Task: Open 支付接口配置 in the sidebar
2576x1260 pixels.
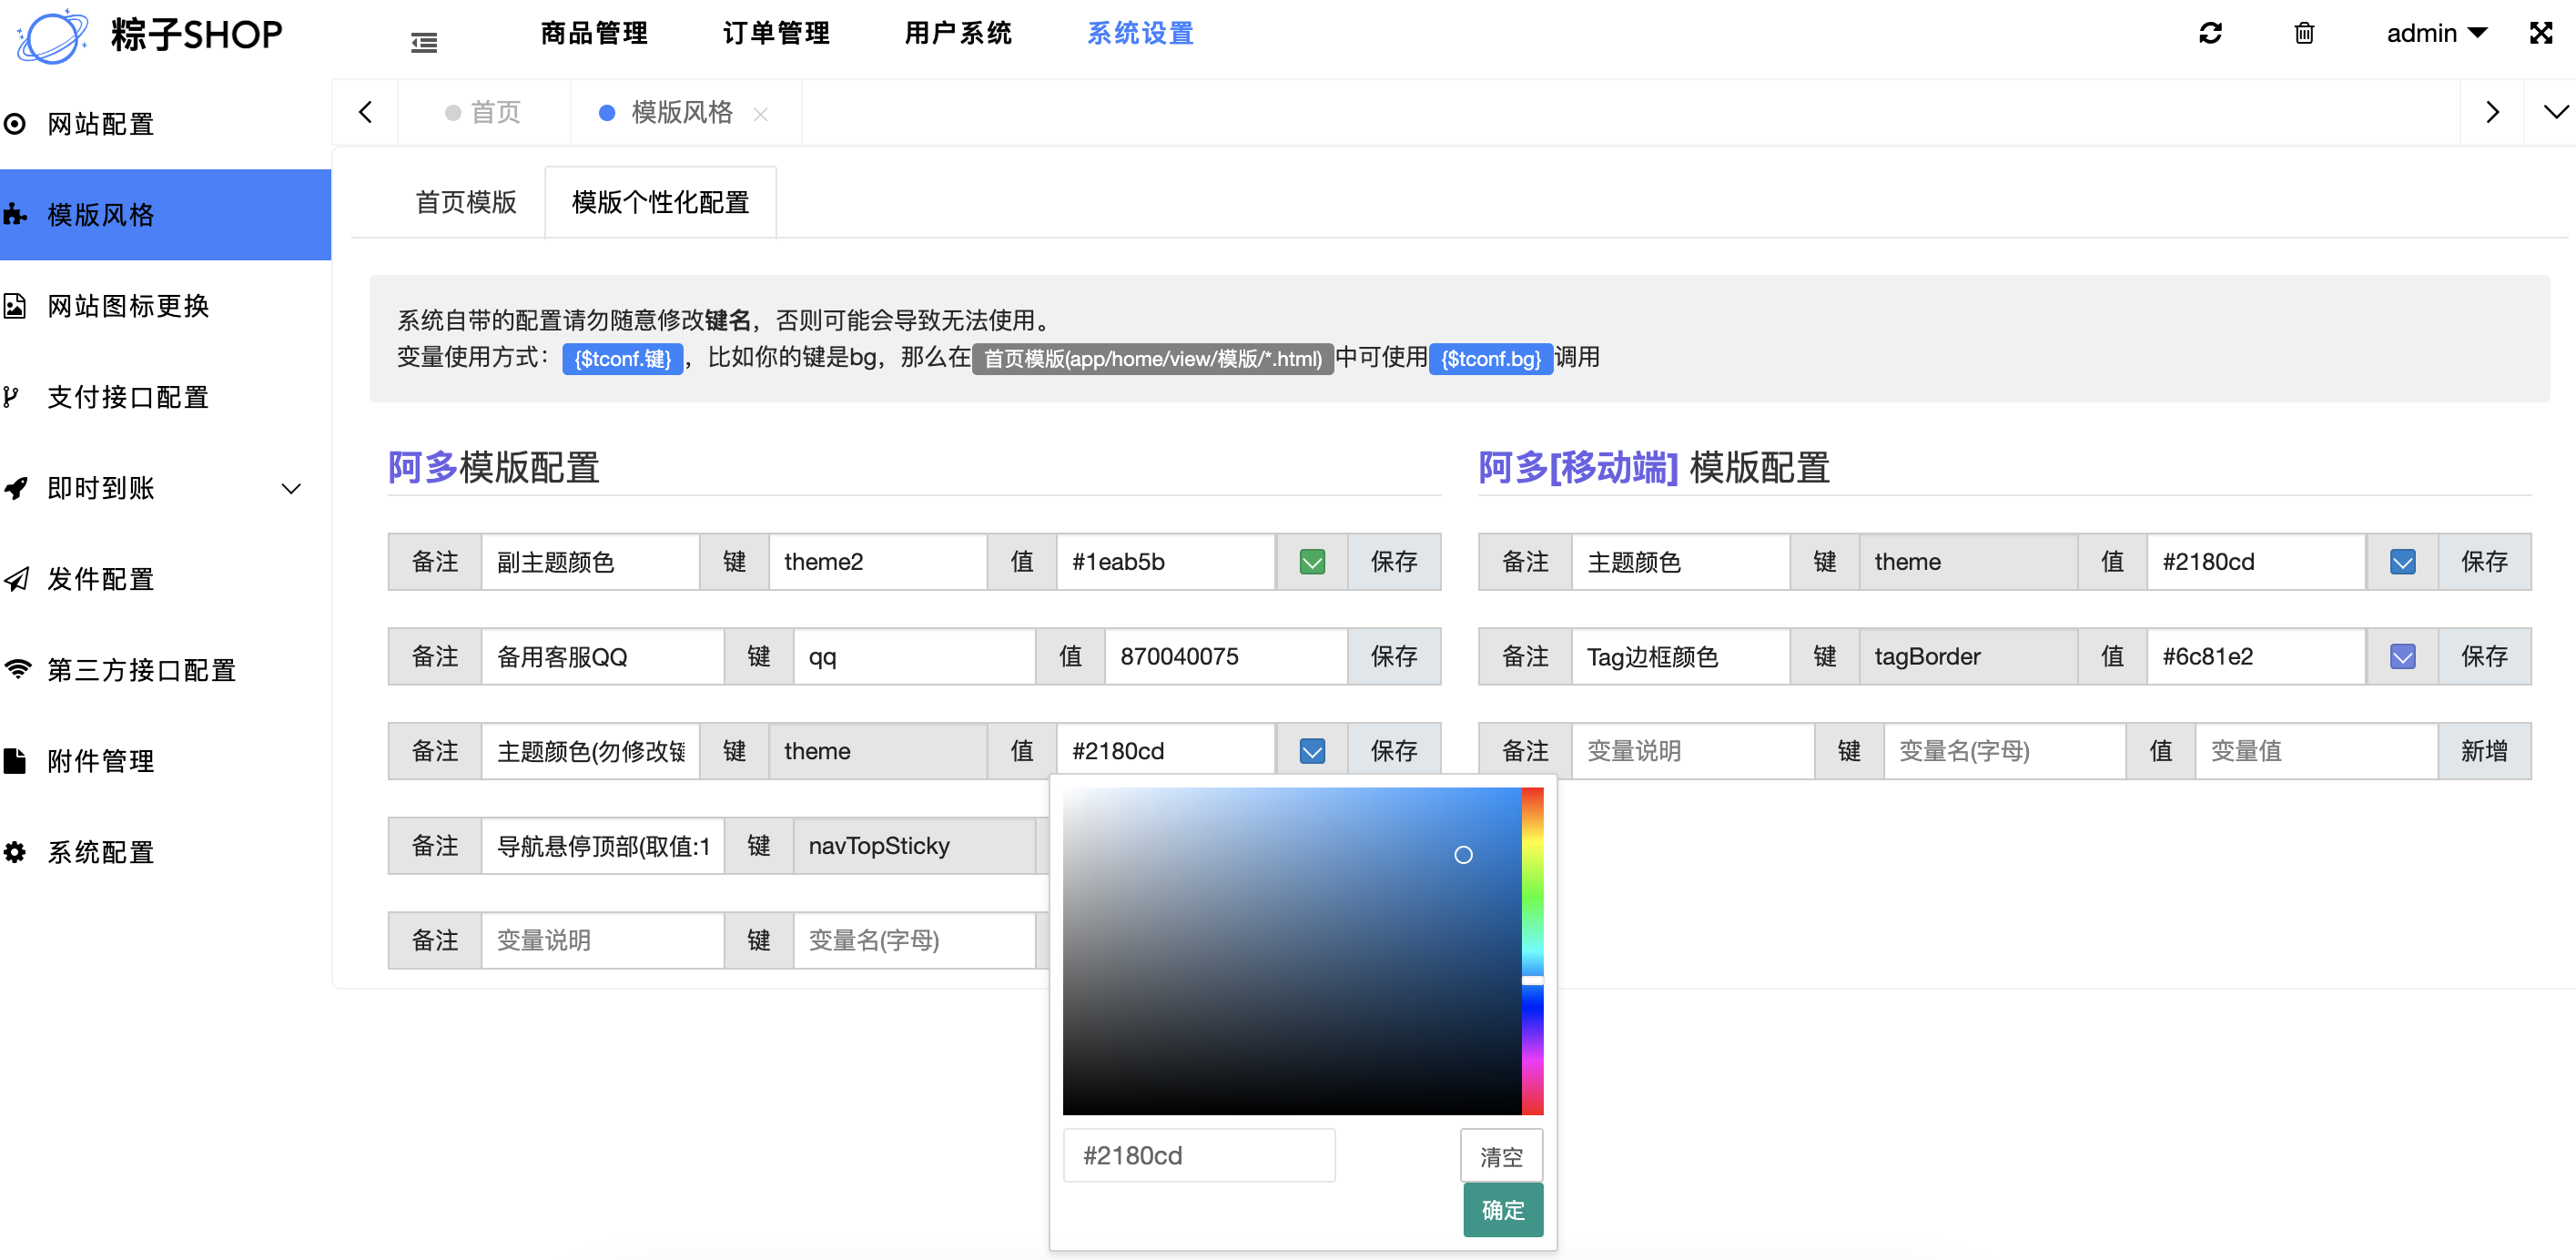Action: pyautogui.click(x=165, y=397)
